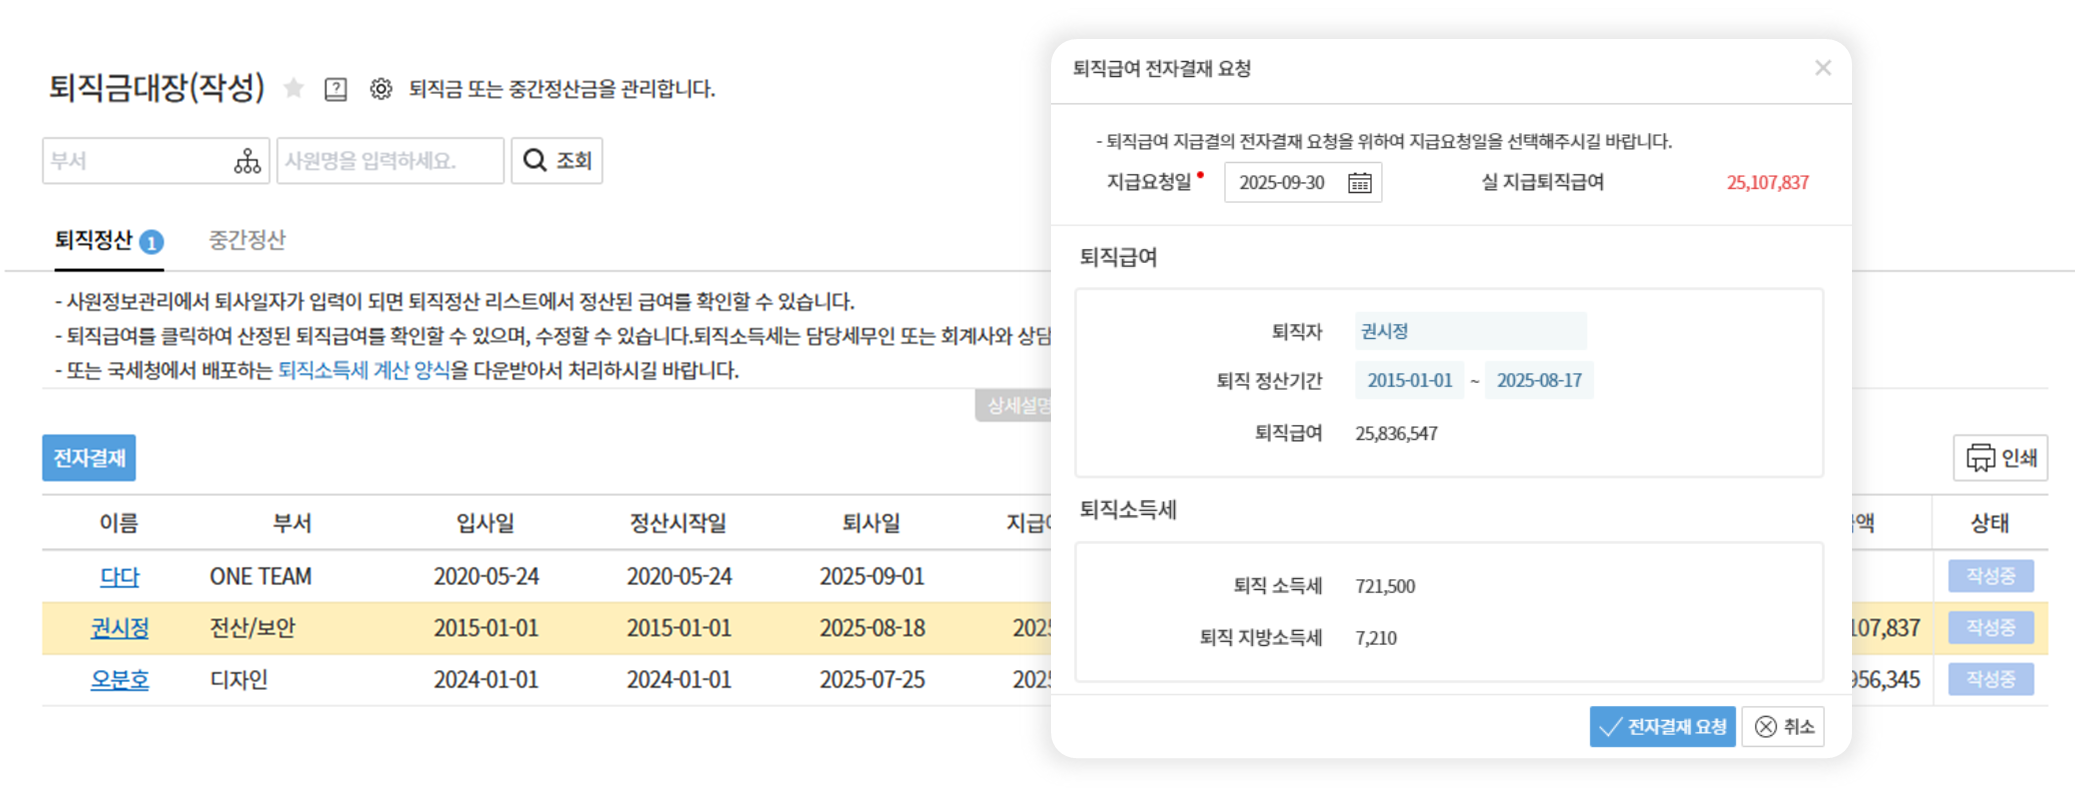Open employee 권시정 name link

[x=119, y=628]
